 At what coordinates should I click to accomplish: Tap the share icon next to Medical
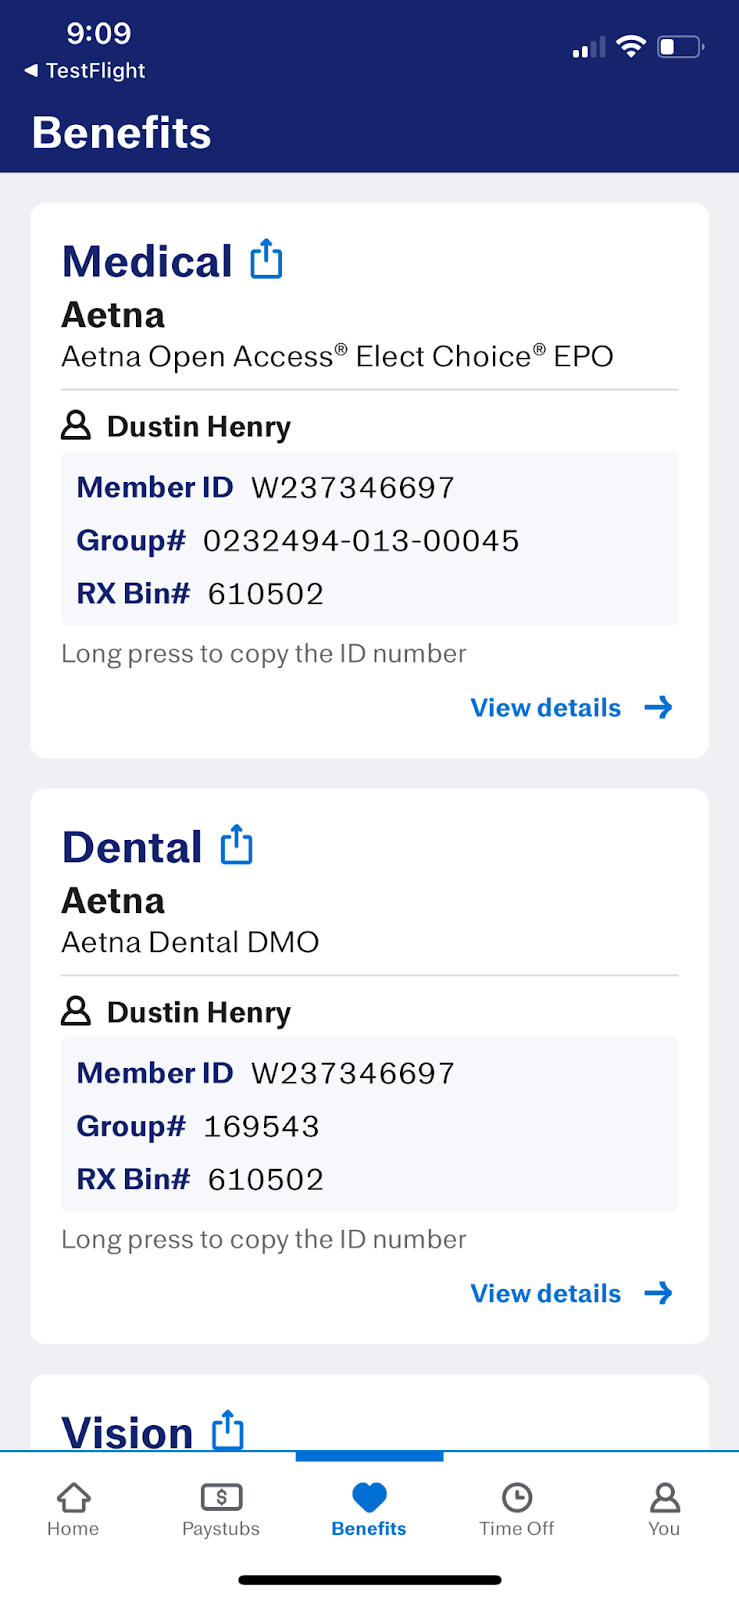(266, 259)
